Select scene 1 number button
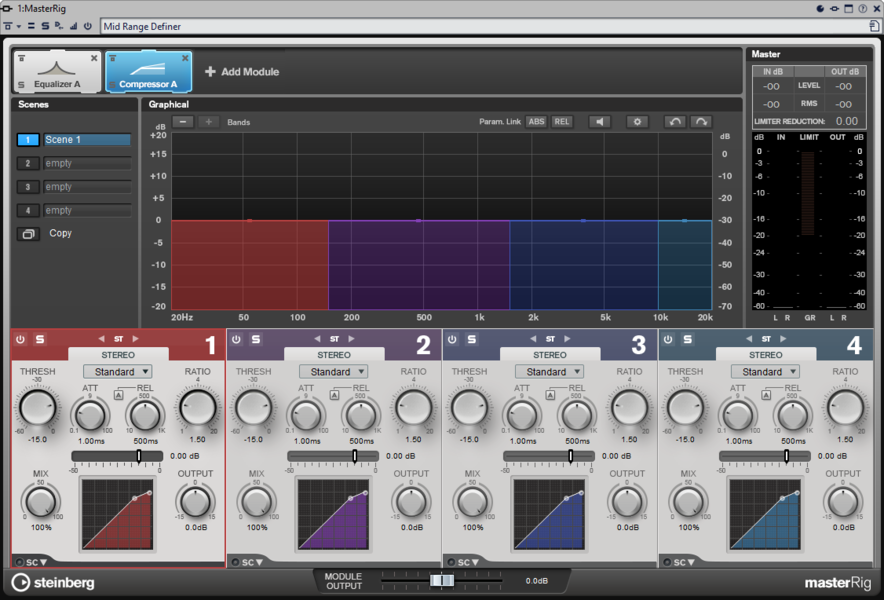The width and height of the screenshot is (884, 600). pyautogui.click(x=28, y=140)
